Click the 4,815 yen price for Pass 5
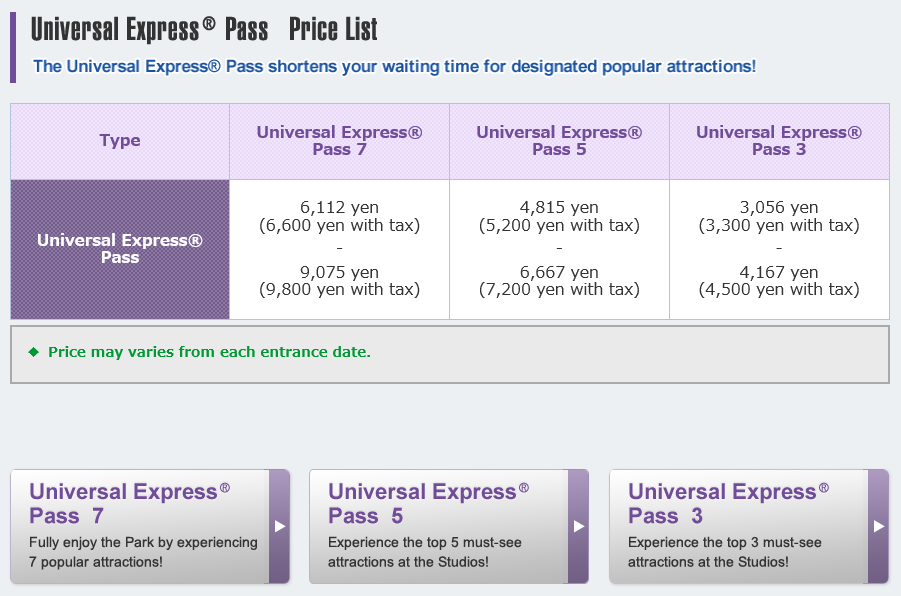The width and height of the screenshot is (901, 596). tap(559, 207)
